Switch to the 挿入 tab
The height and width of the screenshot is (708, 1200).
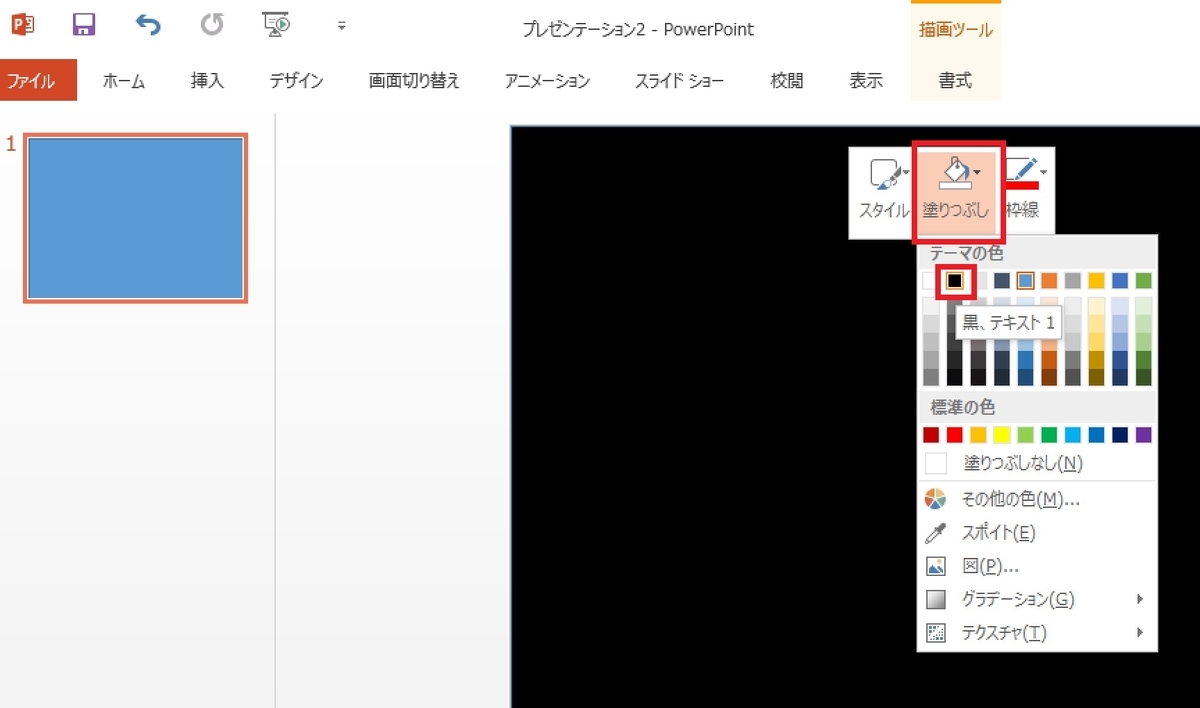pos(207,81)
